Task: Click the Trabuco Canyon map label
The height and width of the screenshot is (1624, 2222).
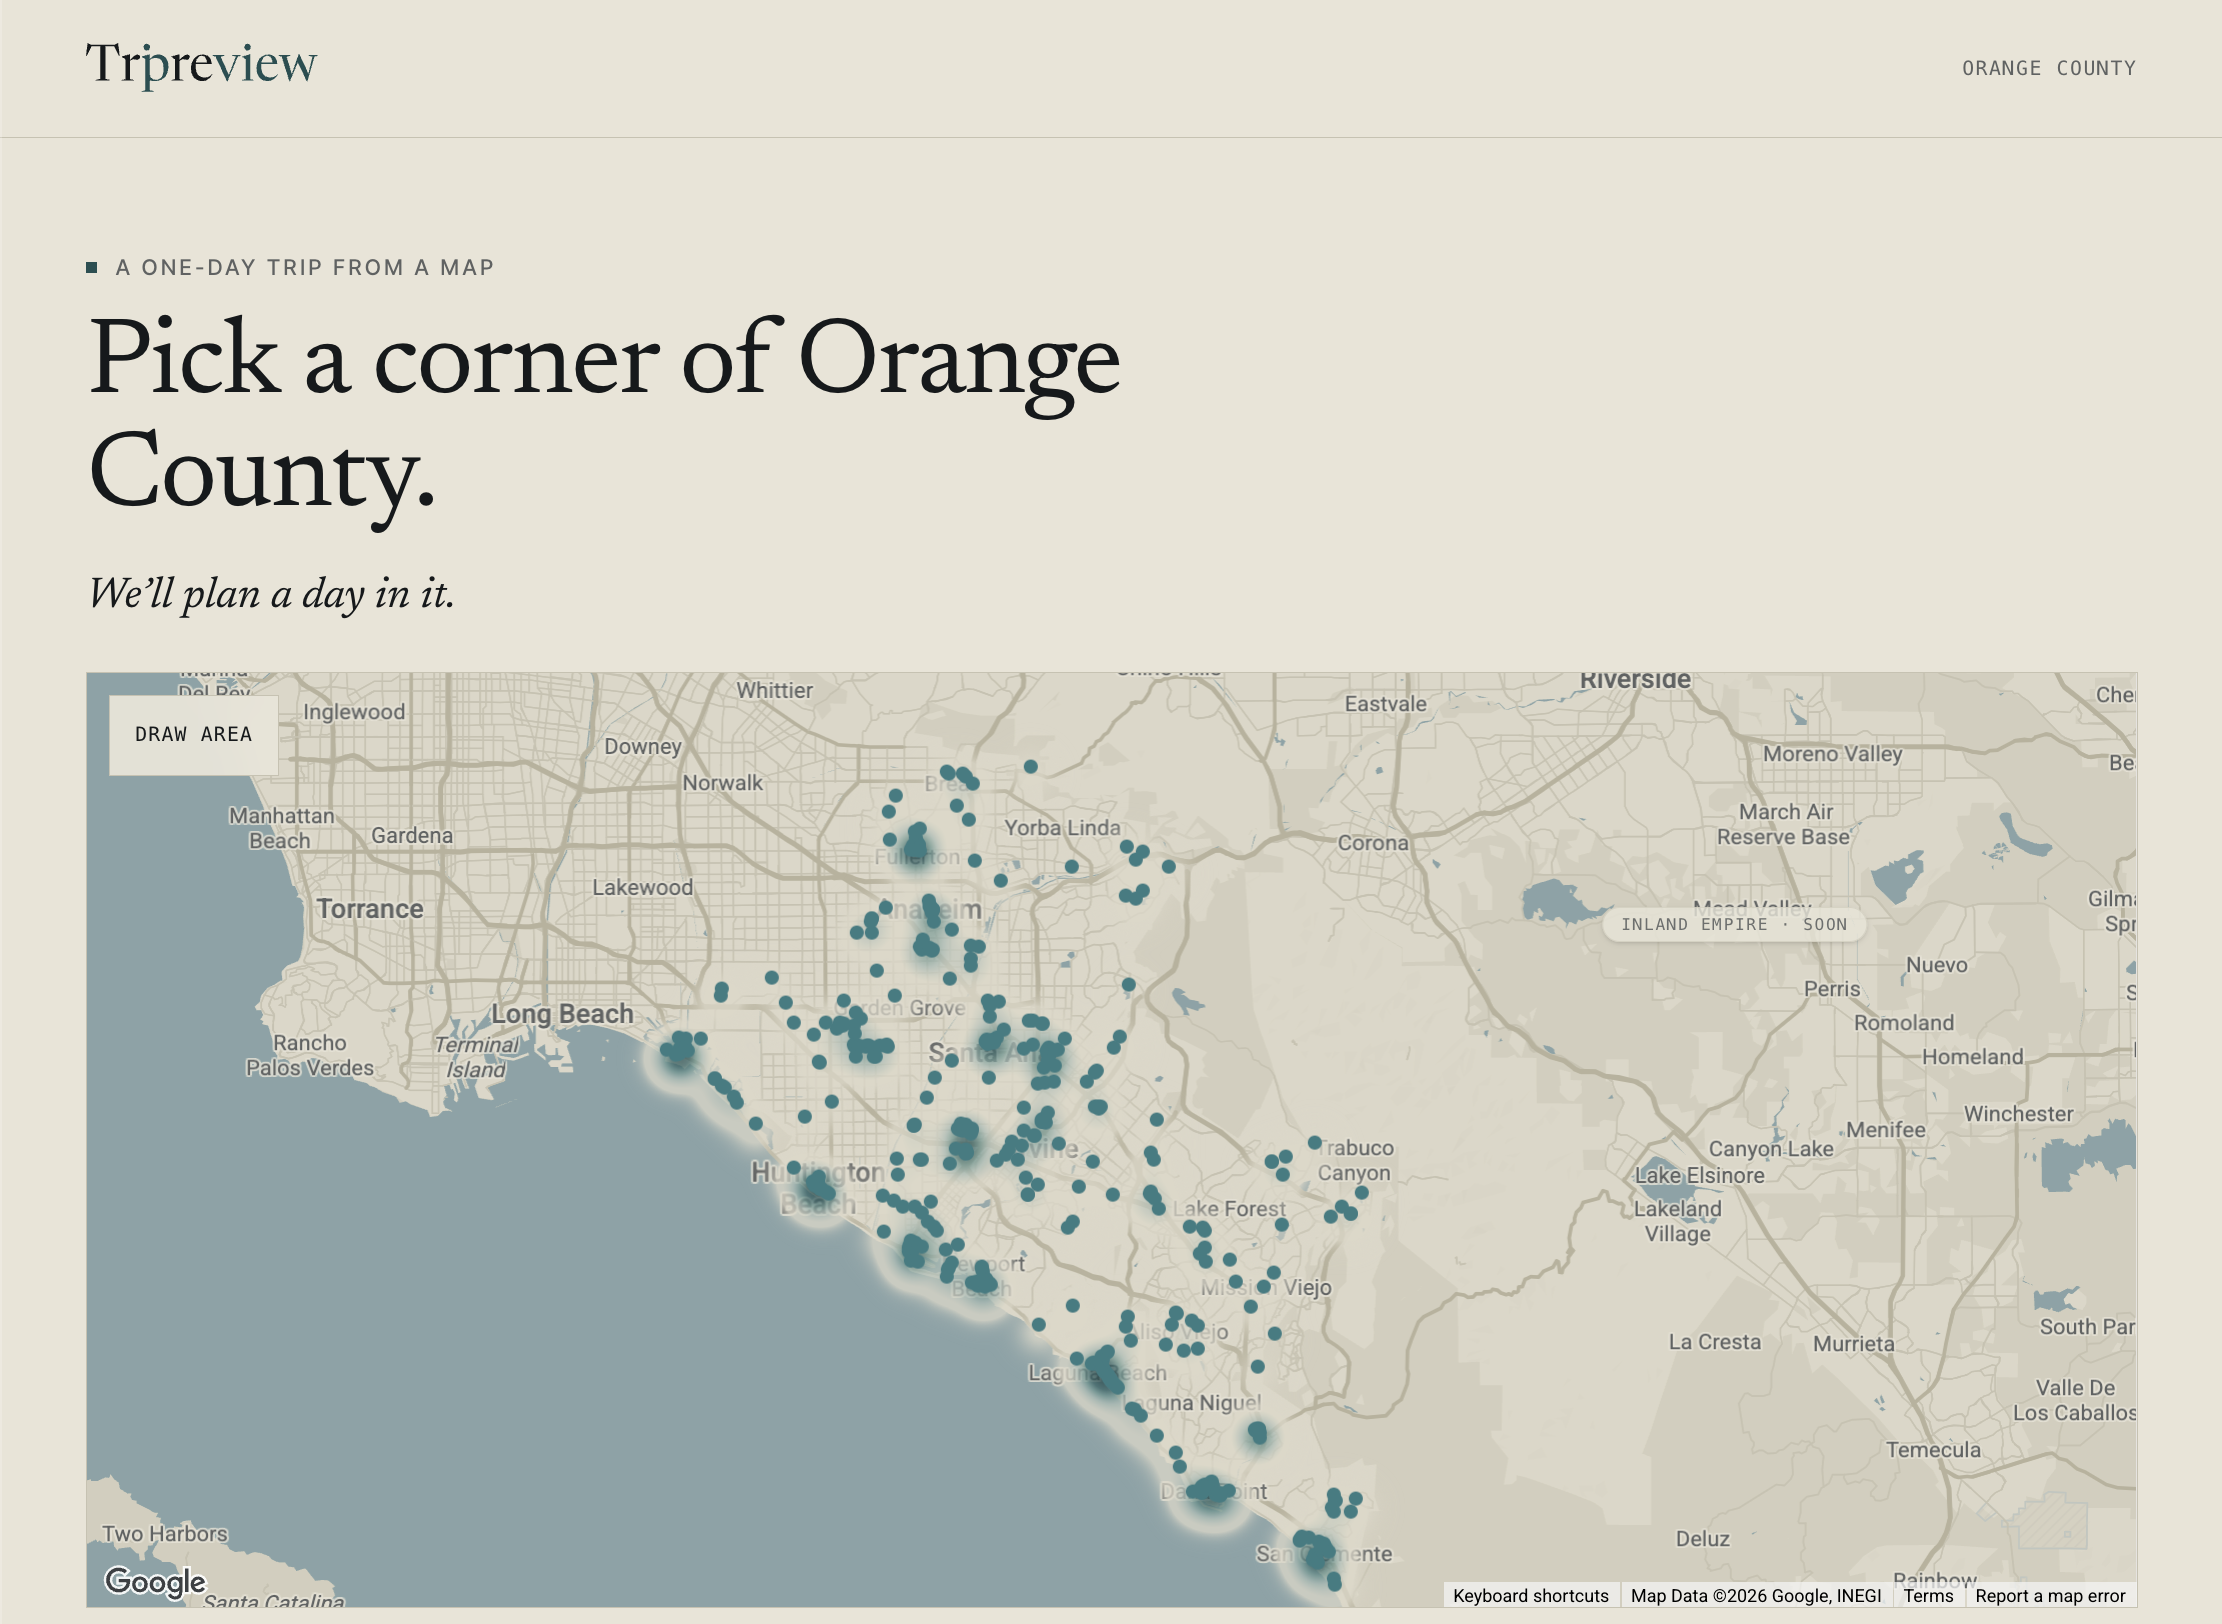Action: pos(1354,1160)
